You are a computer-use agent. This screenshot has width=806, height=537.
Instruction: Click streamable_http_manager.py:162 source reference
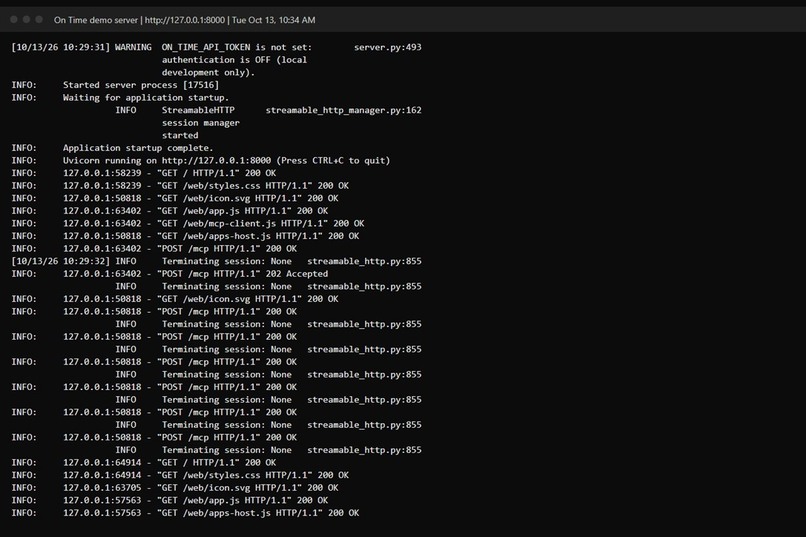(x=343, y=110)
